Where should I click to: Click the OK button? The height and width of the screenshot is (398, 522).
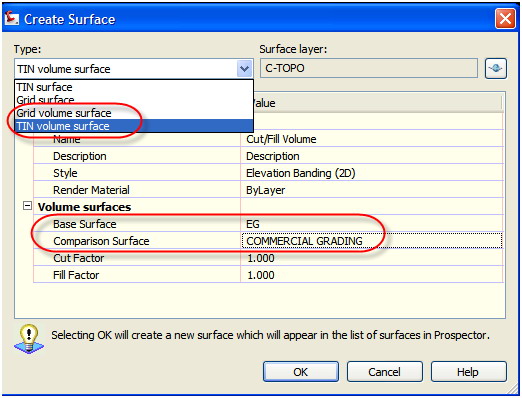pyautogui.click(x=301, y=372)
